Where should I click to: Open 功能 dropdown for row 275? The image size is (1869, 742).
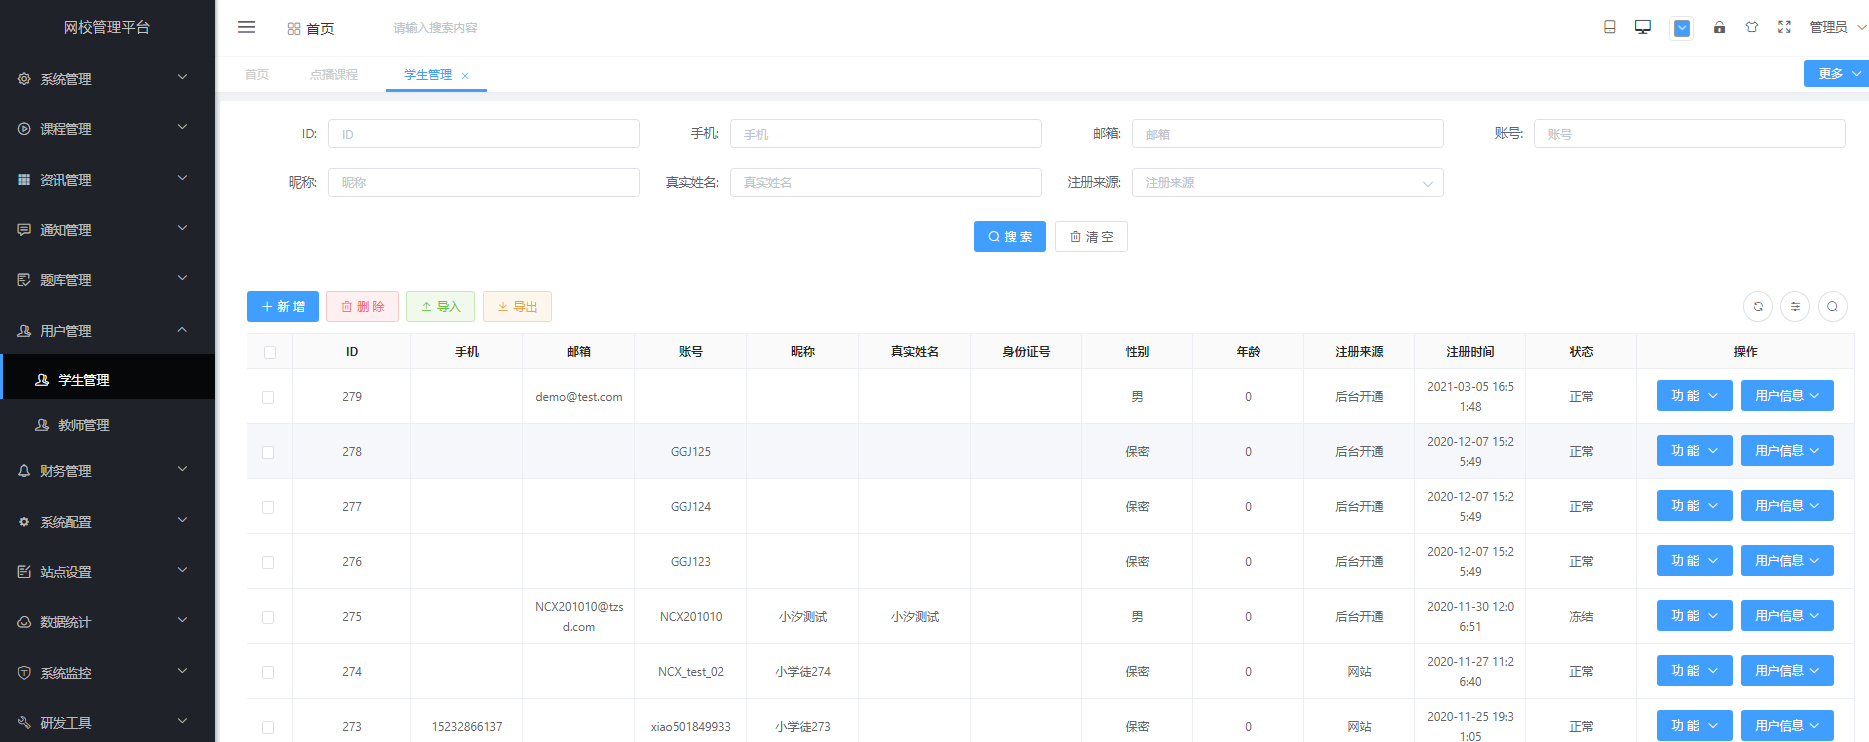tap(1694, 616)
